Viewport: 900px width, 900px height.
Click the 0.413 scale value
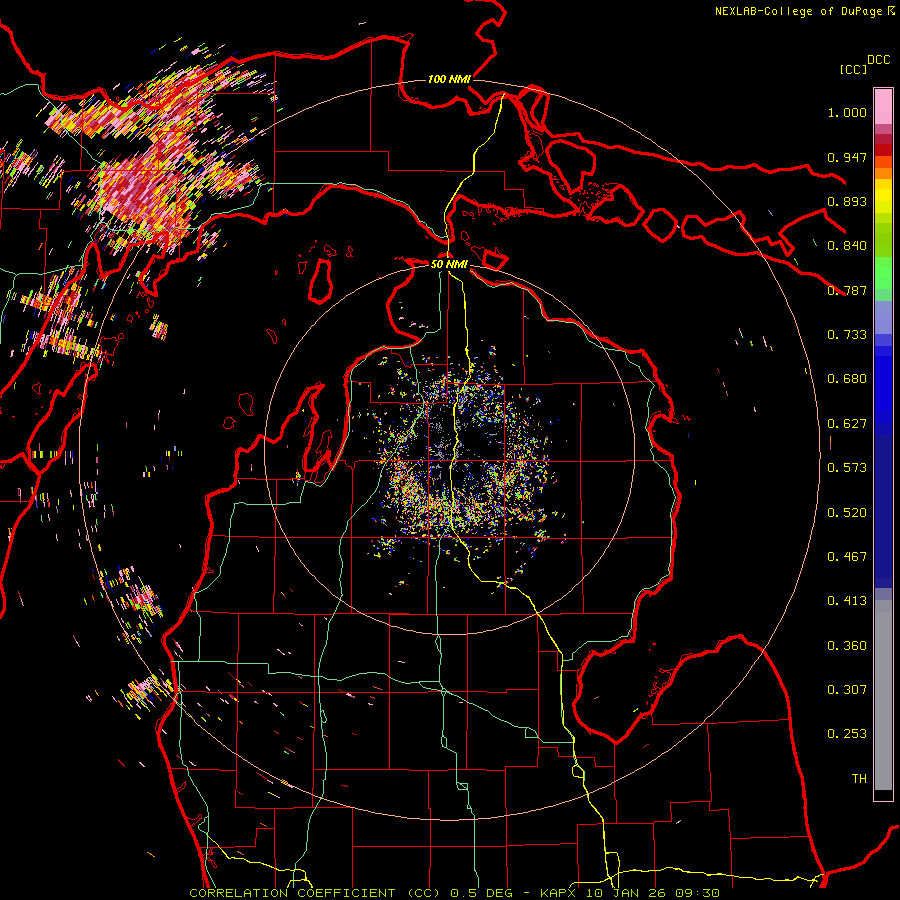(x=847, y=601)
